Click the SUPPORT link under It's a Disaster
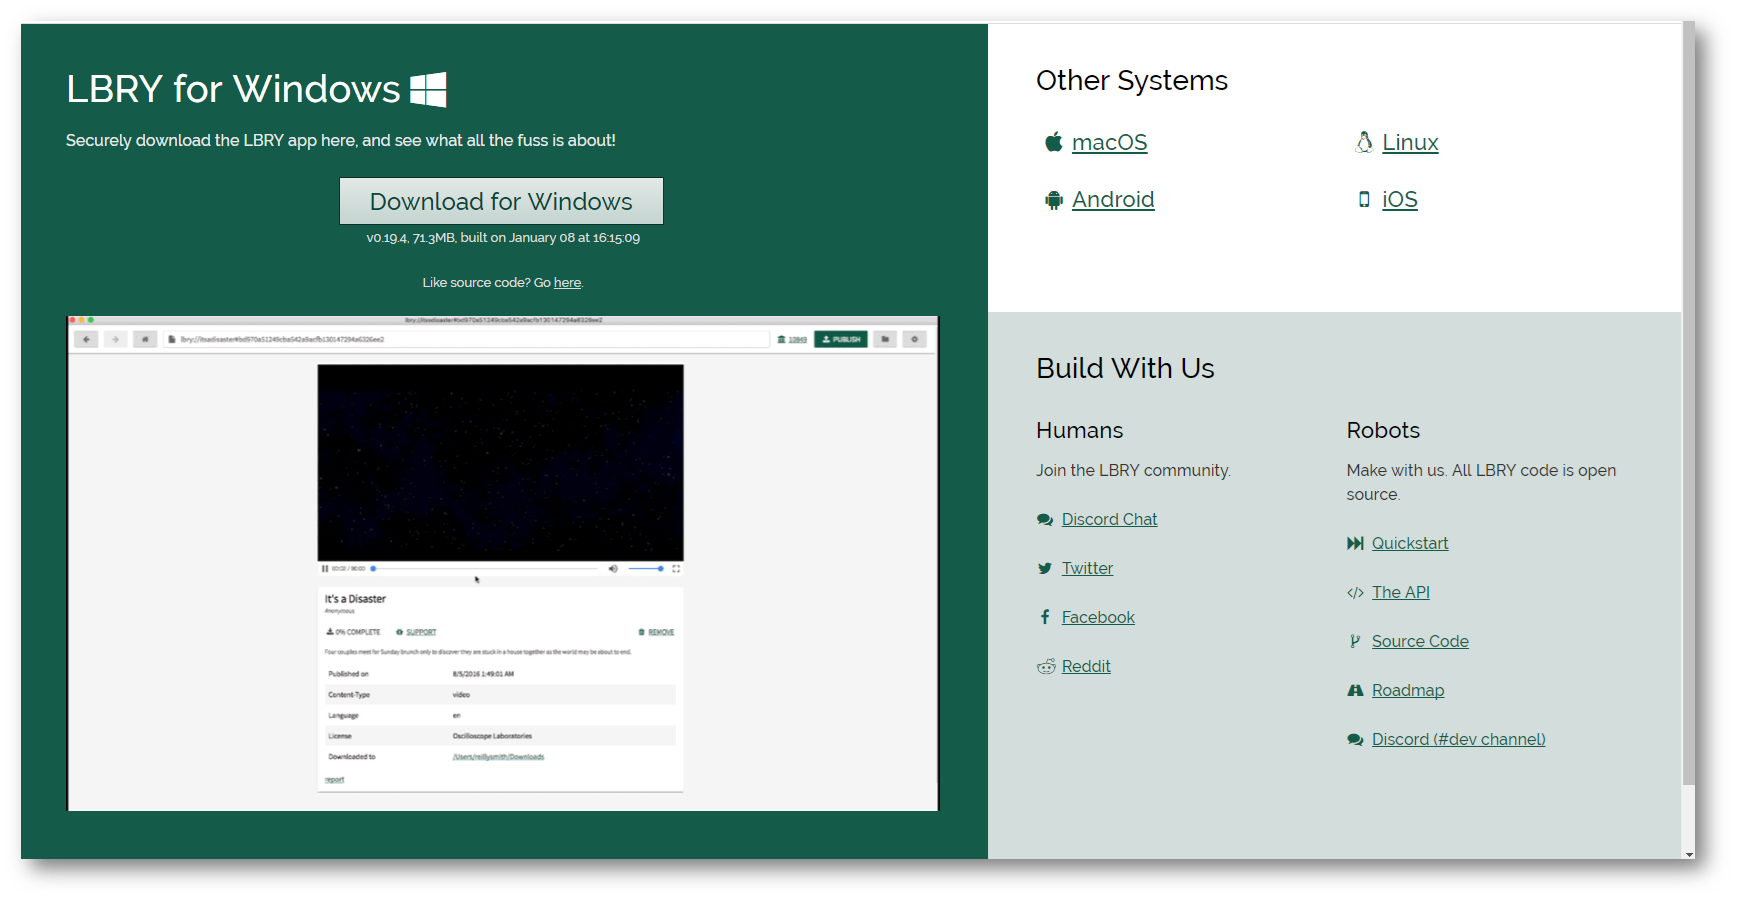Viewport: 1737px width, 901px height. click(421, 632)
